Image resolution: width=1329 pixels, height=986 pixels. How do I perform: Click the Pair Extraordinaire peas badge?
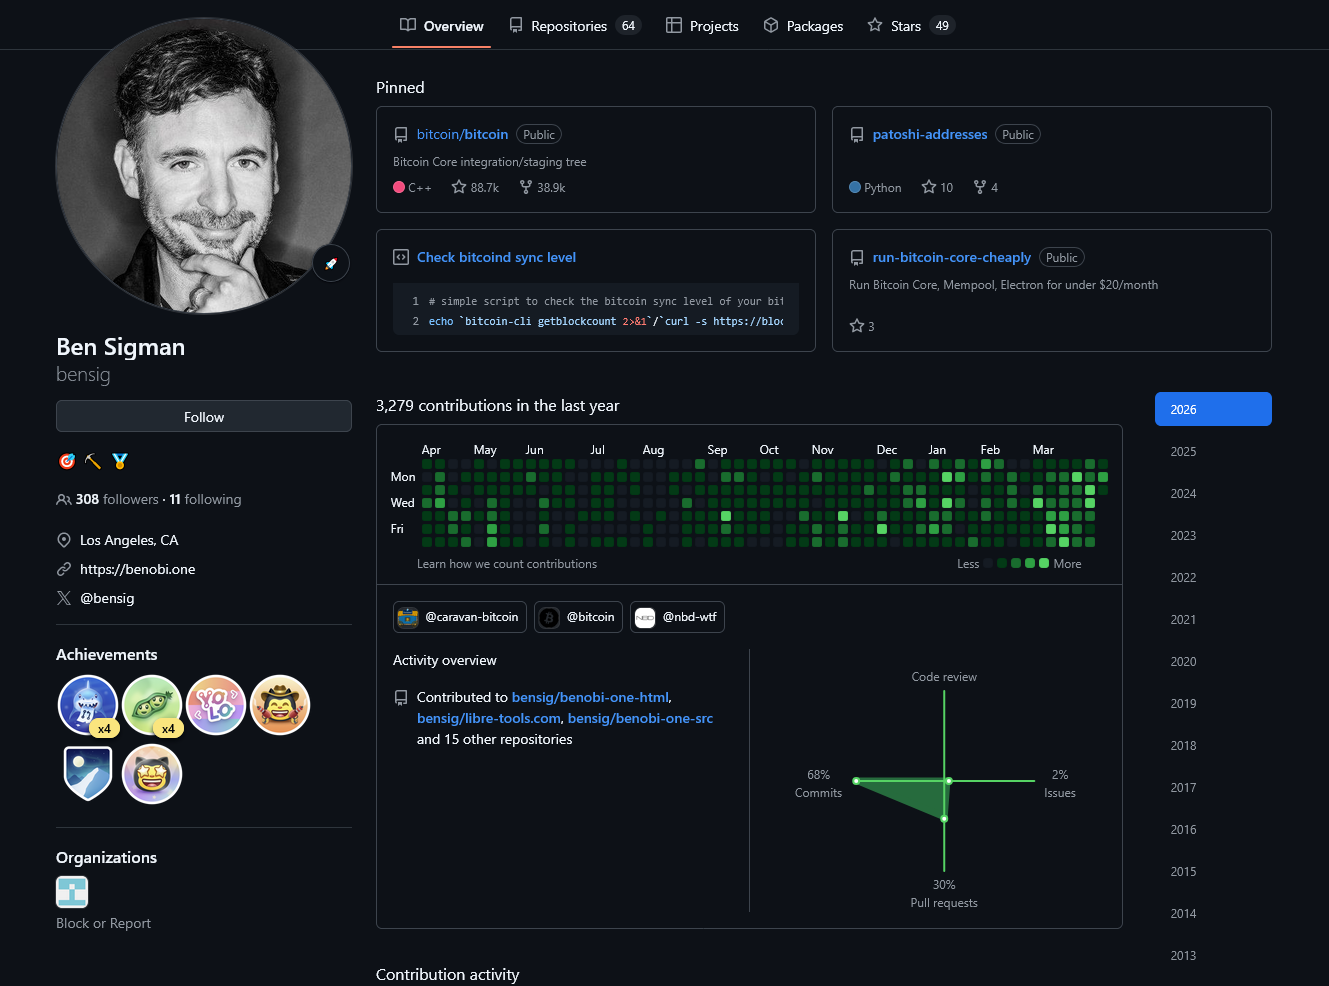click(x=152, y=705)
